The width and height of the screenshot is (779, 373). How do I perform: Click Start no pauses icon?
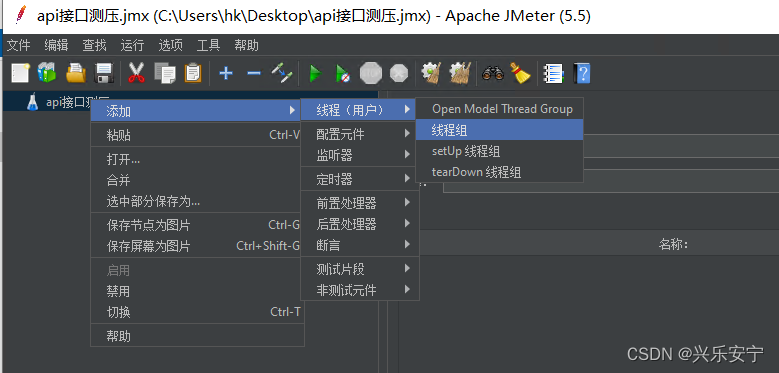(343, 74)
